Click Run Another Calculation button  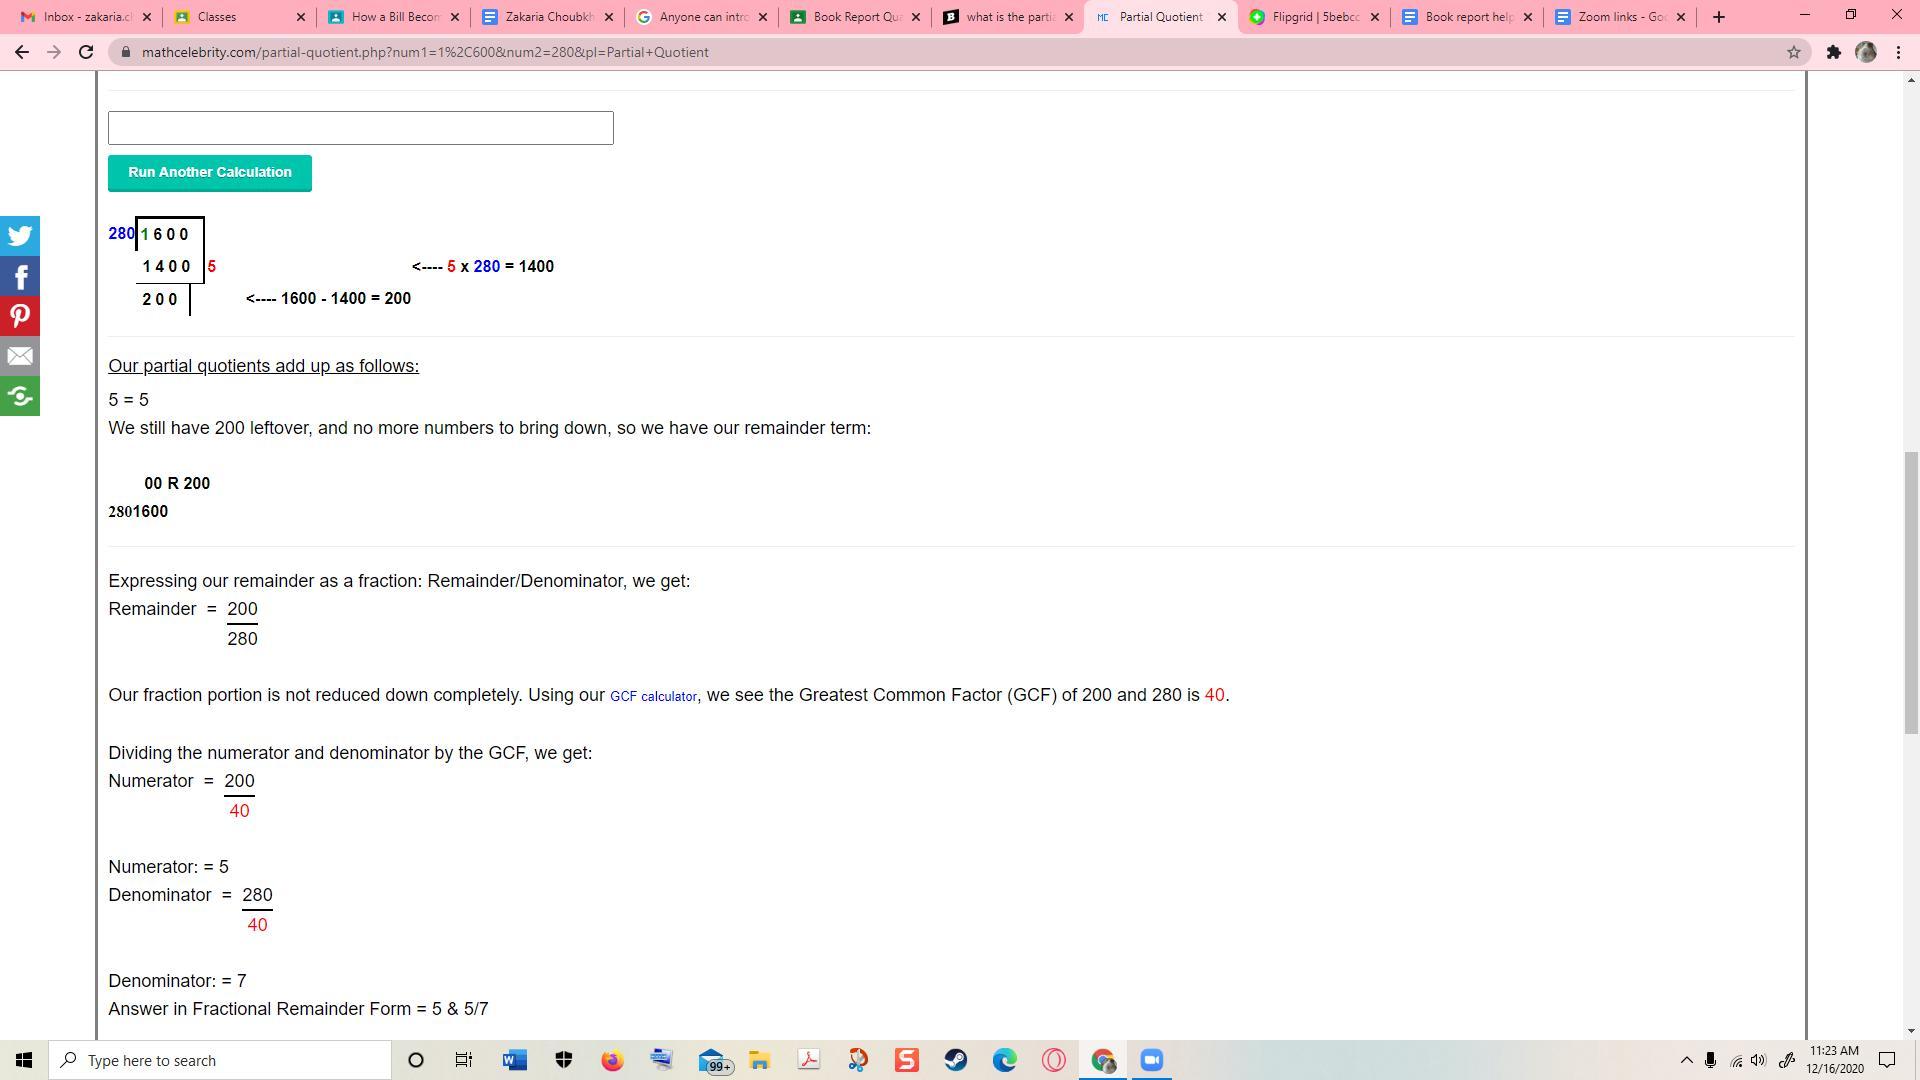point(210,173)
